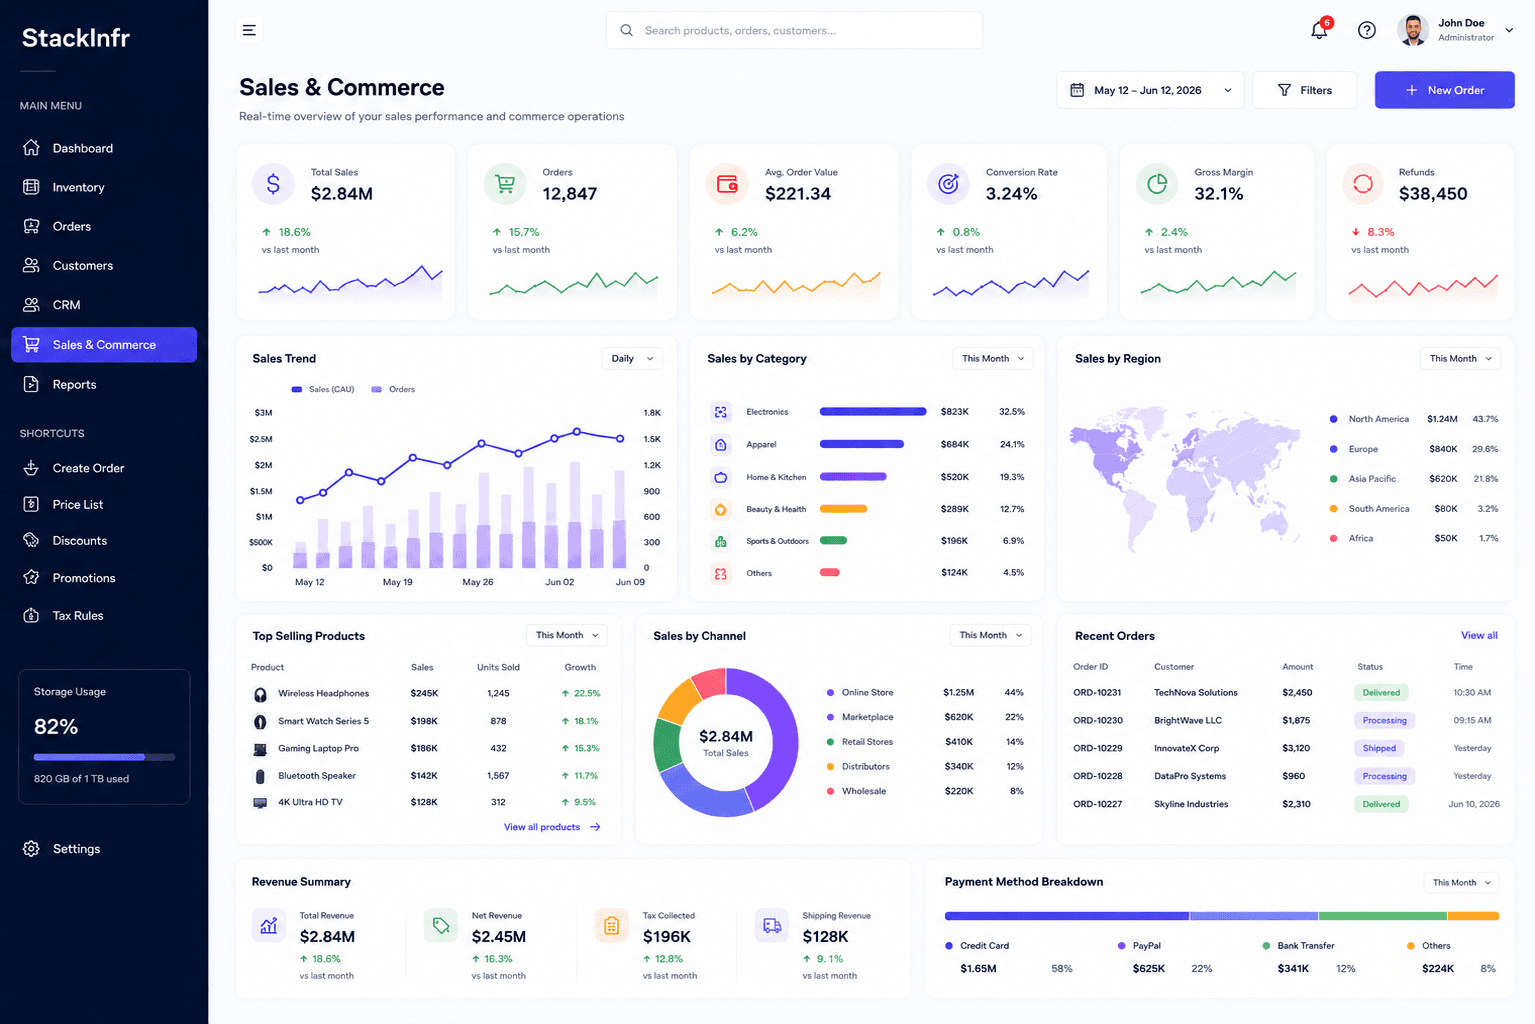Toggle the Retail Stores channel legend dot
The width and height of the screenshot is (1535, 1024).
click(830, 742)
